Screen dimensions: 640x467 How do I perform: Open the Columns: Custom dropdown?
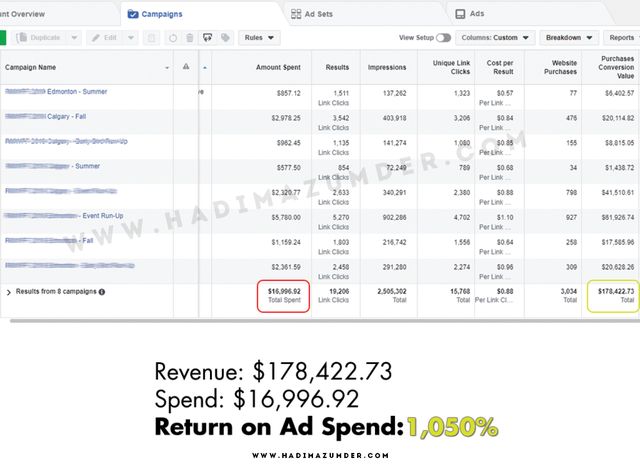coord(495,38)
